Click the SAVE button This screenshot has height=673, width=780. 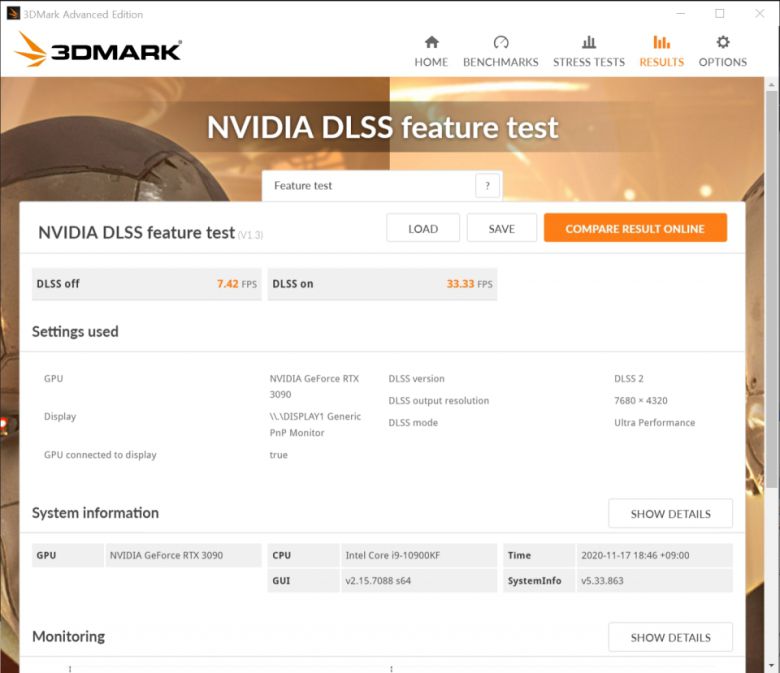(x=501, y=229)
